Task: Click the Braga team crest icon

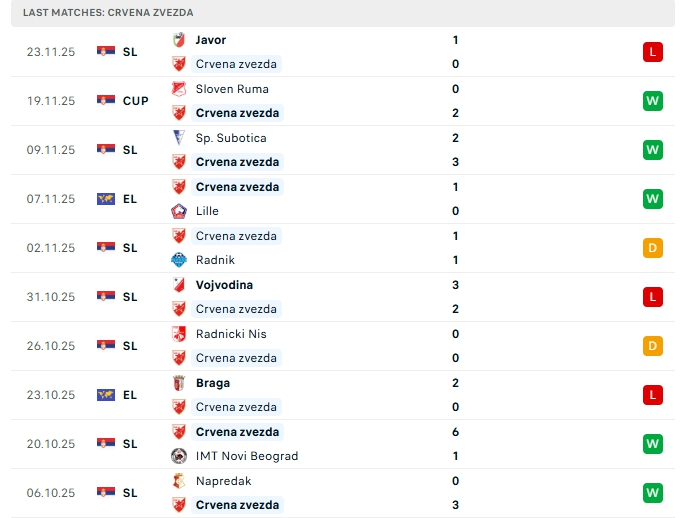Action: click(179, 383)
